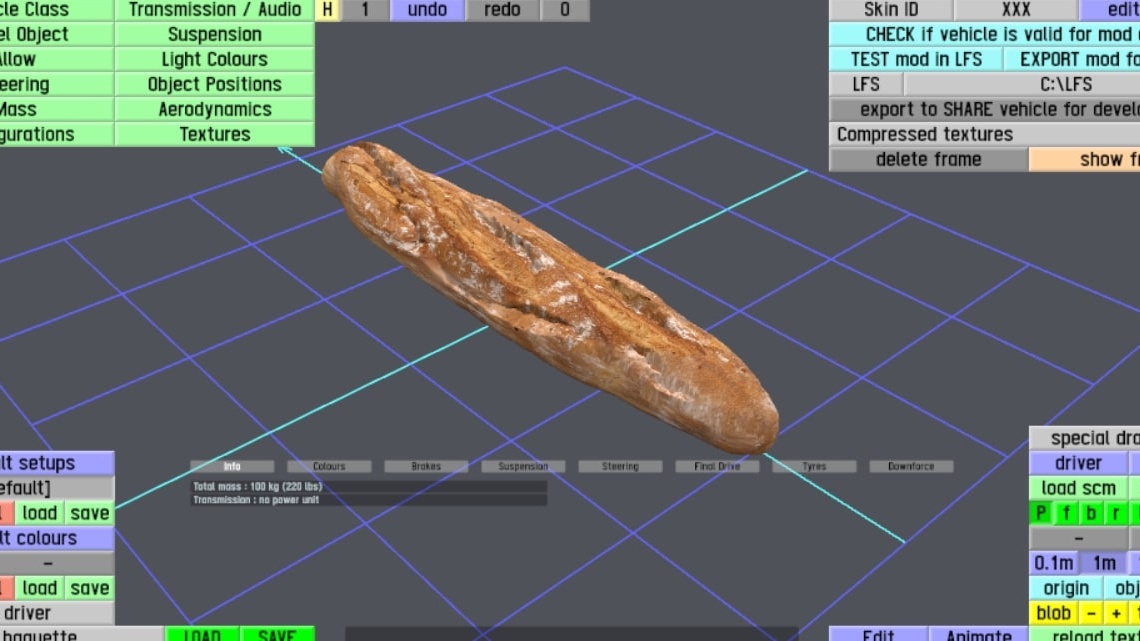Click EXPORT mod button
This screenshot has height=641, width=1140.
coord(1072,59)
